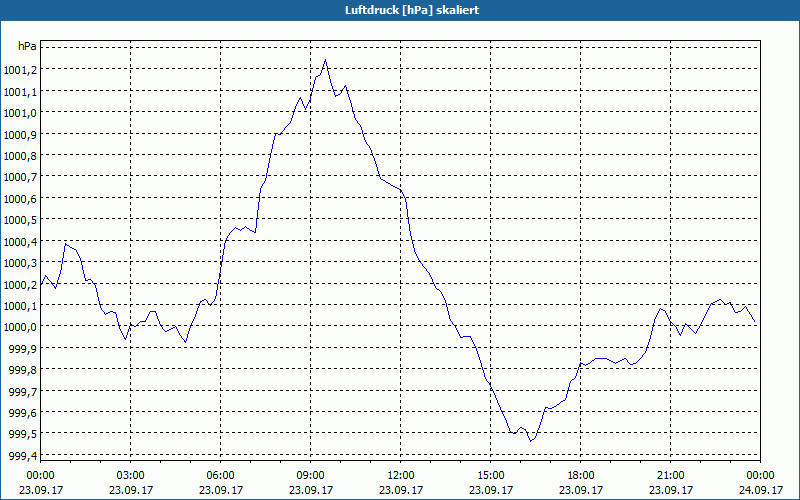Click the 1000,9 y-axis label
800x500 pixels.
pos(20,135)
